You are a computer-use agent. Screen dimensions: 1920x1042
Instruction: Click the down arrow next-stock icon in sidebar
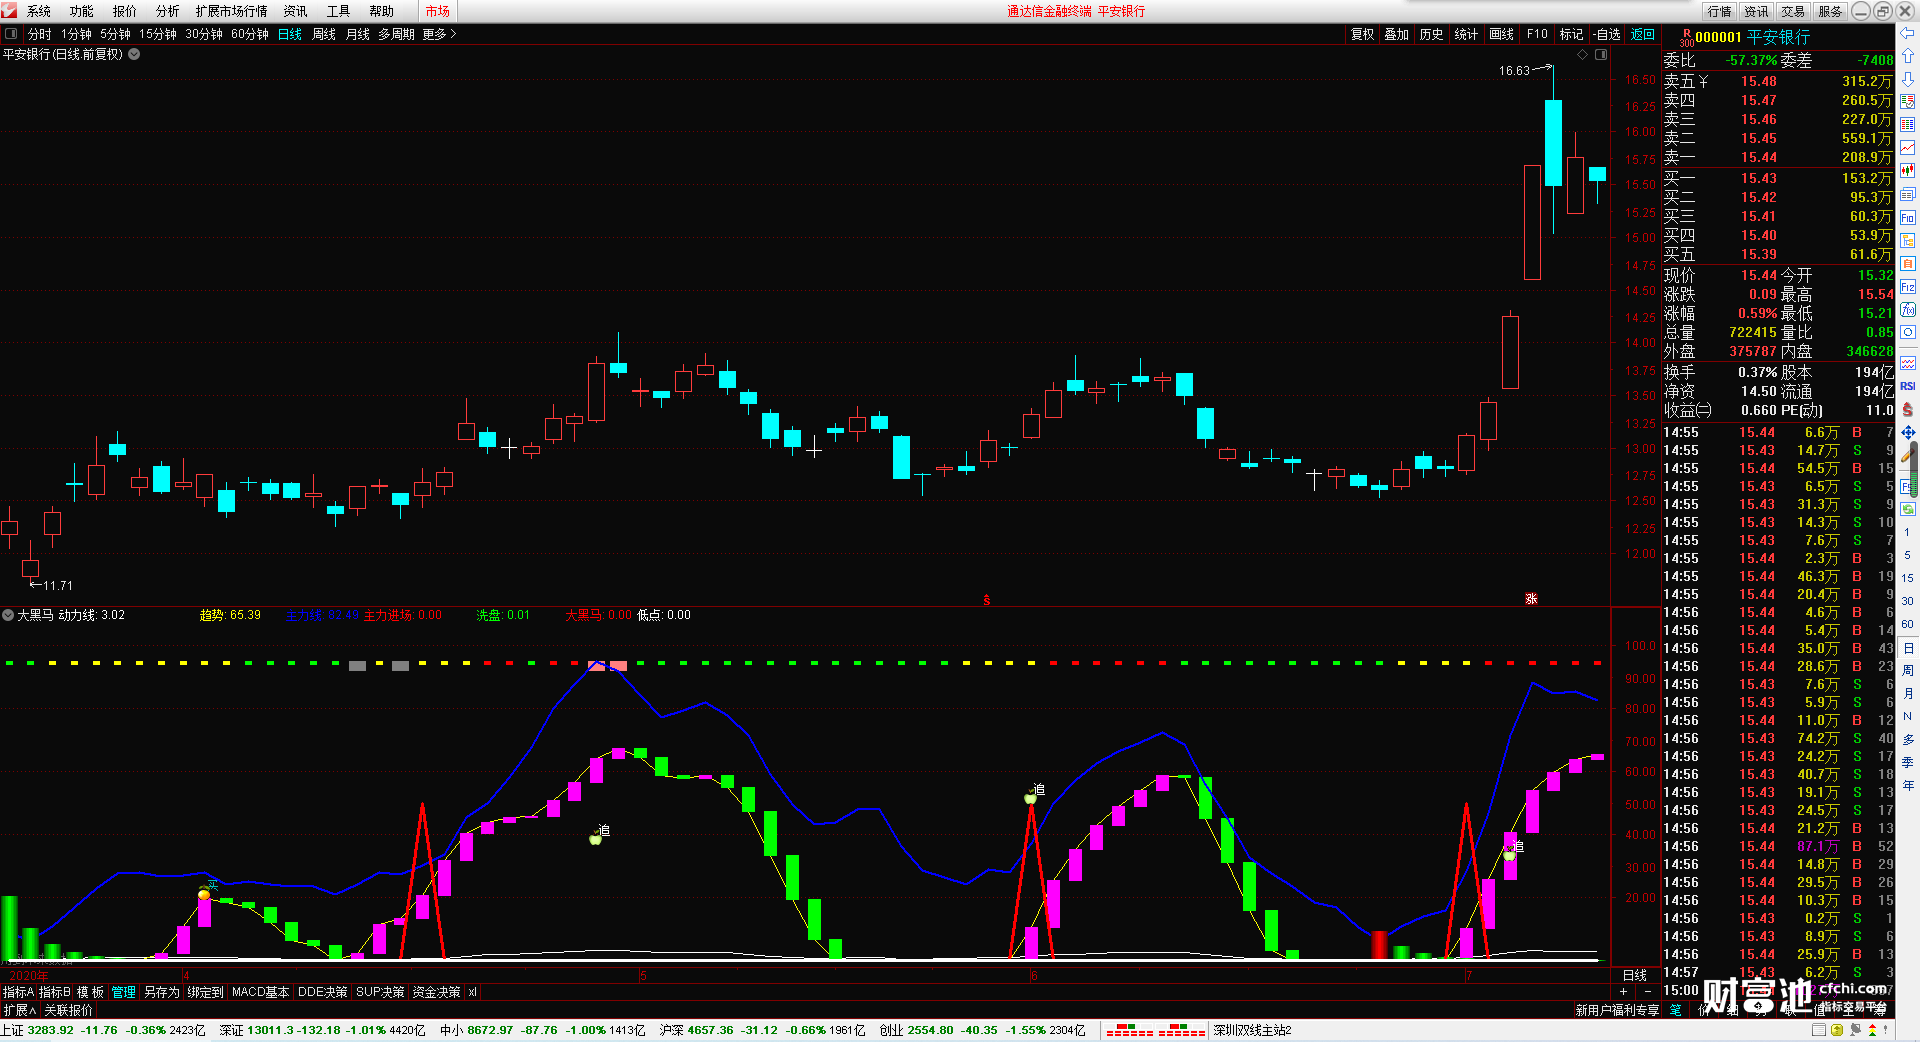tap(1907, 79)
